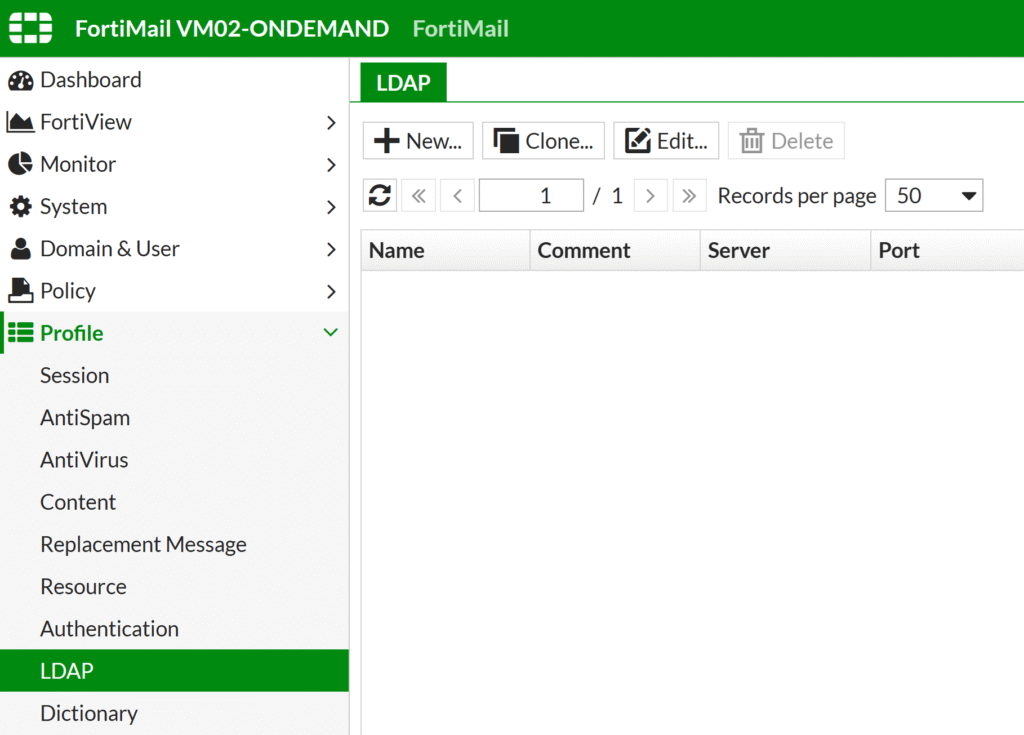This screenshot has width=1024, height=735.
Task: Click the Policy sidebar icon
Action: (22, 290)
